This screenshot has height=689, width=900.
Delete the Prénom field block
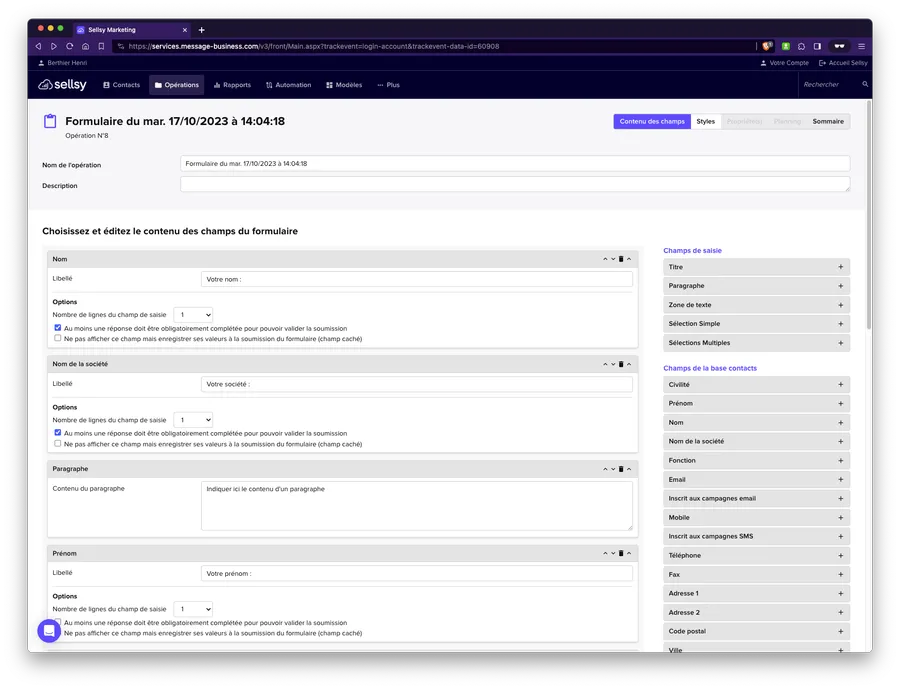[621, 553]
